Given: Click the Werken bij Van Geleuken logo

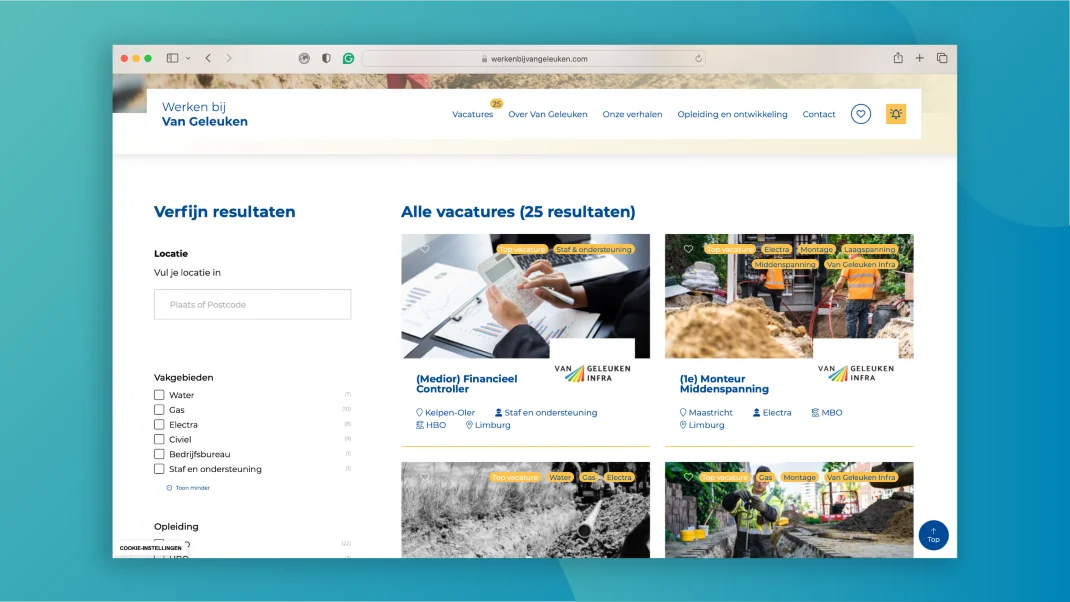Looking at the screenshot, I should click(x=205, y=114).
